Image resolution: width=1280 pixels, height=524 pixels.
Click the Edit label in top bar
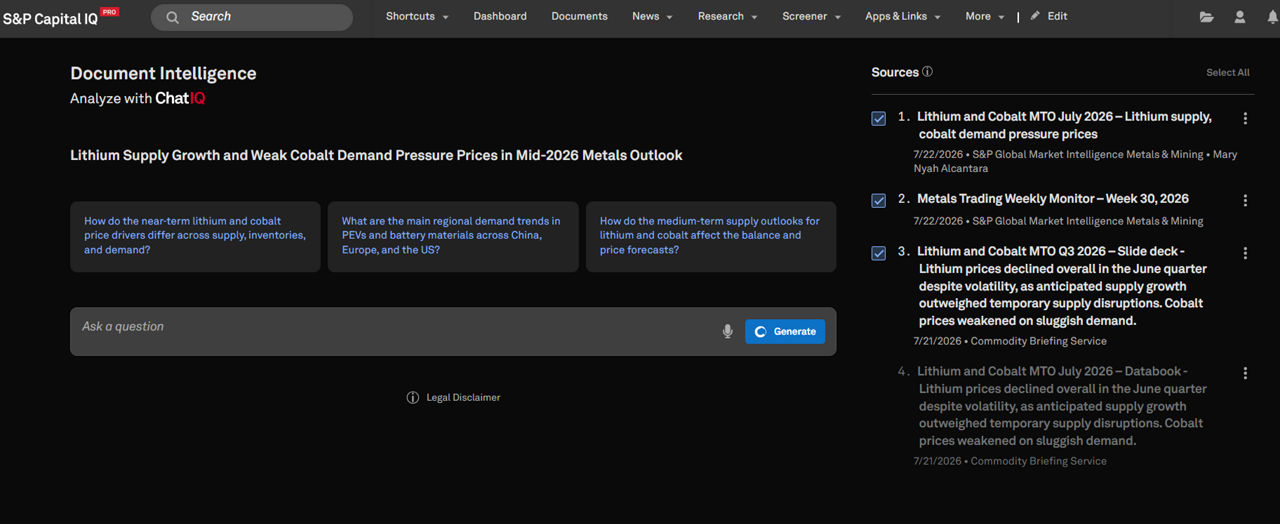[x=1057, y=16]
